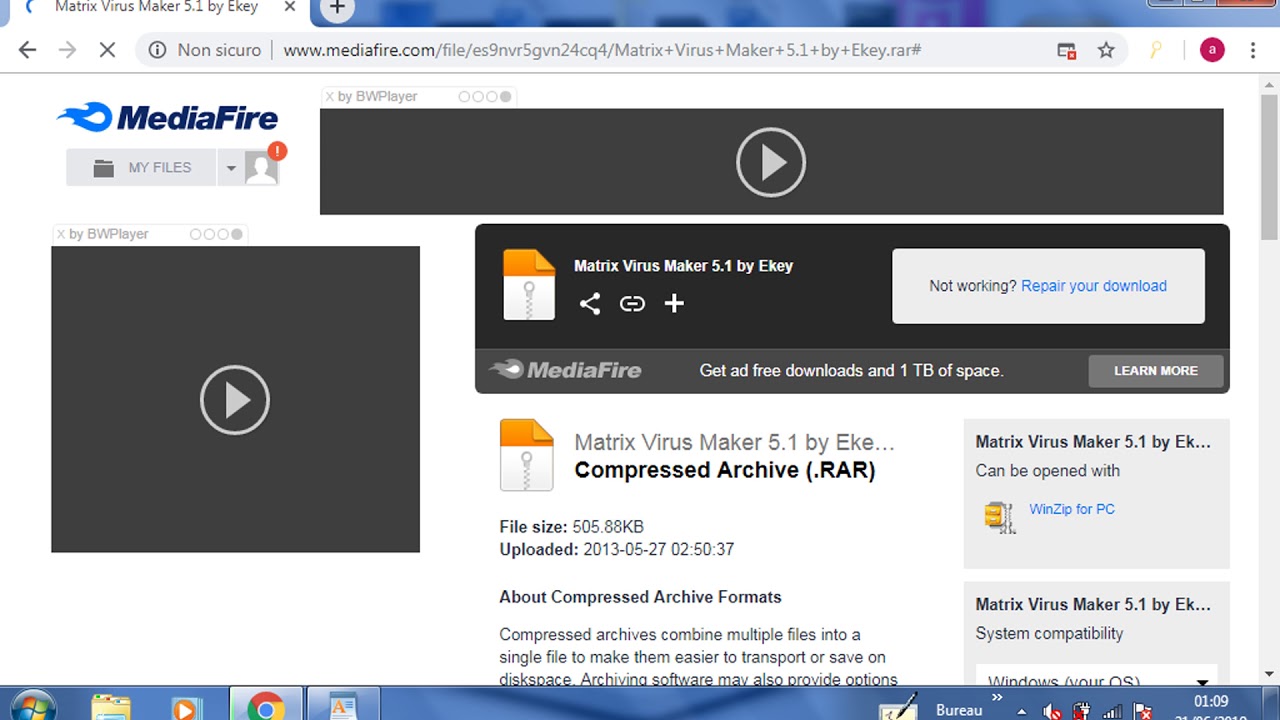Close the top BWPlayer ad with X
Screen dimensions: 1280x720
329,96
